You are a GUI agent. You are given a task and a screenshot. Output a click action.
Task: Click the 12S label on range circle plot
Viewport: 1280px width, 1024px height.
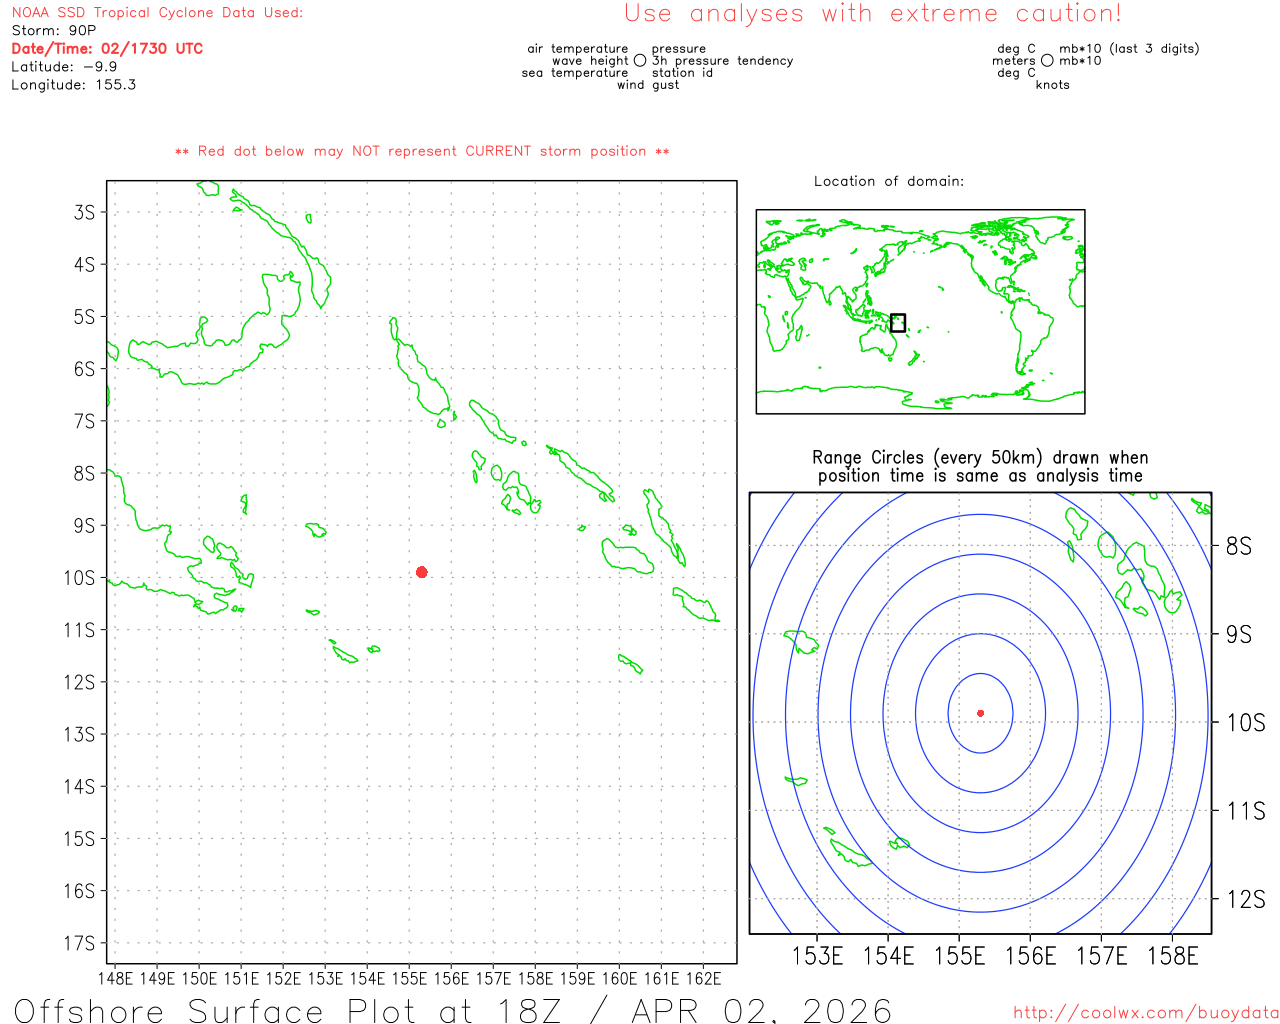coord(1245,900)
